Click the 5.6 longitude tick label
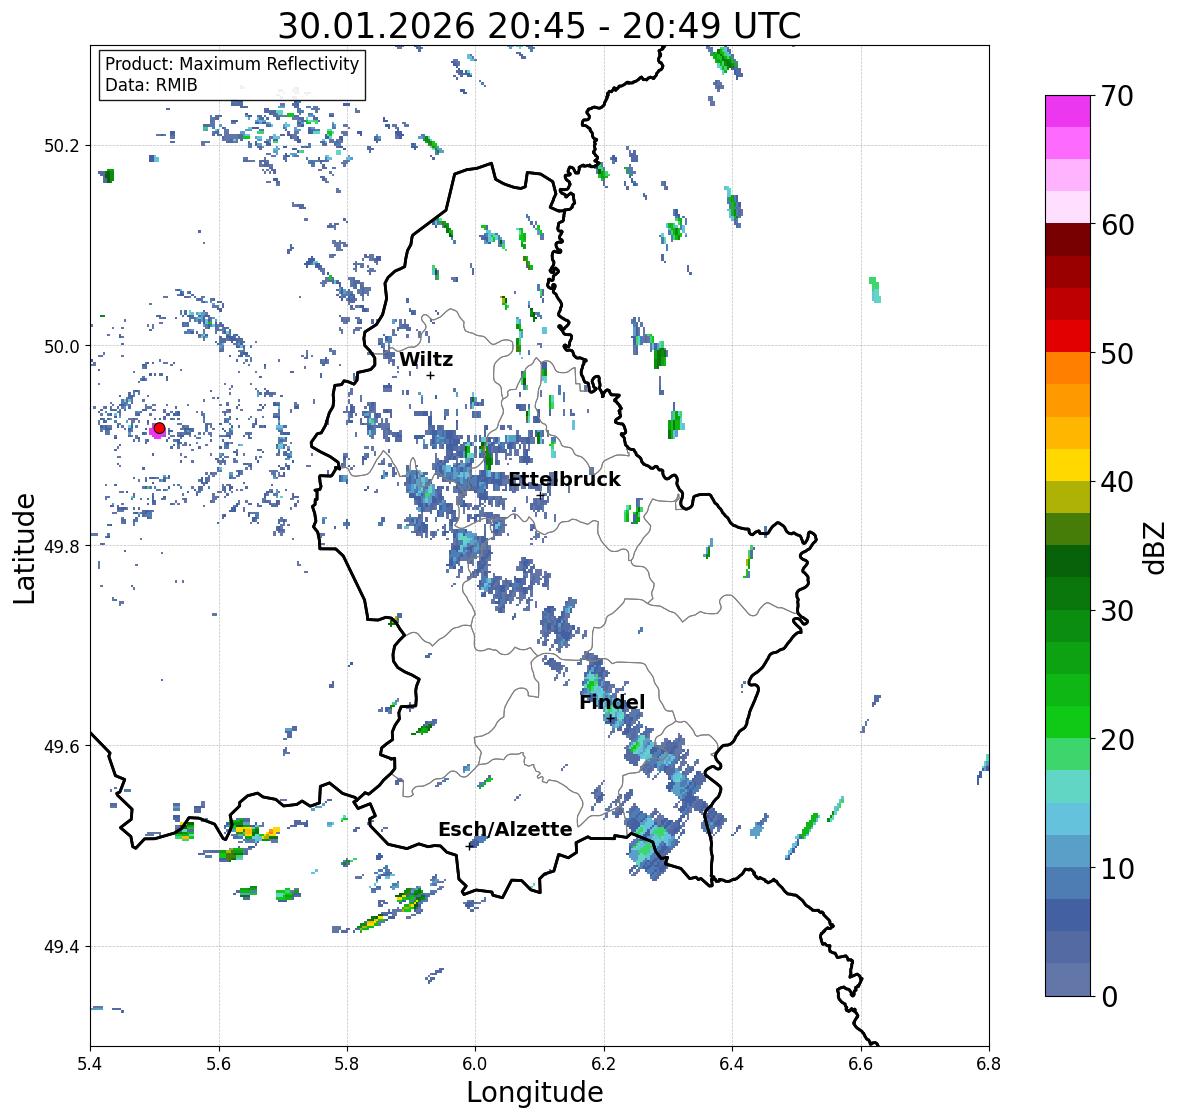This screenshot has height=1117, width=1179. 219,1064
